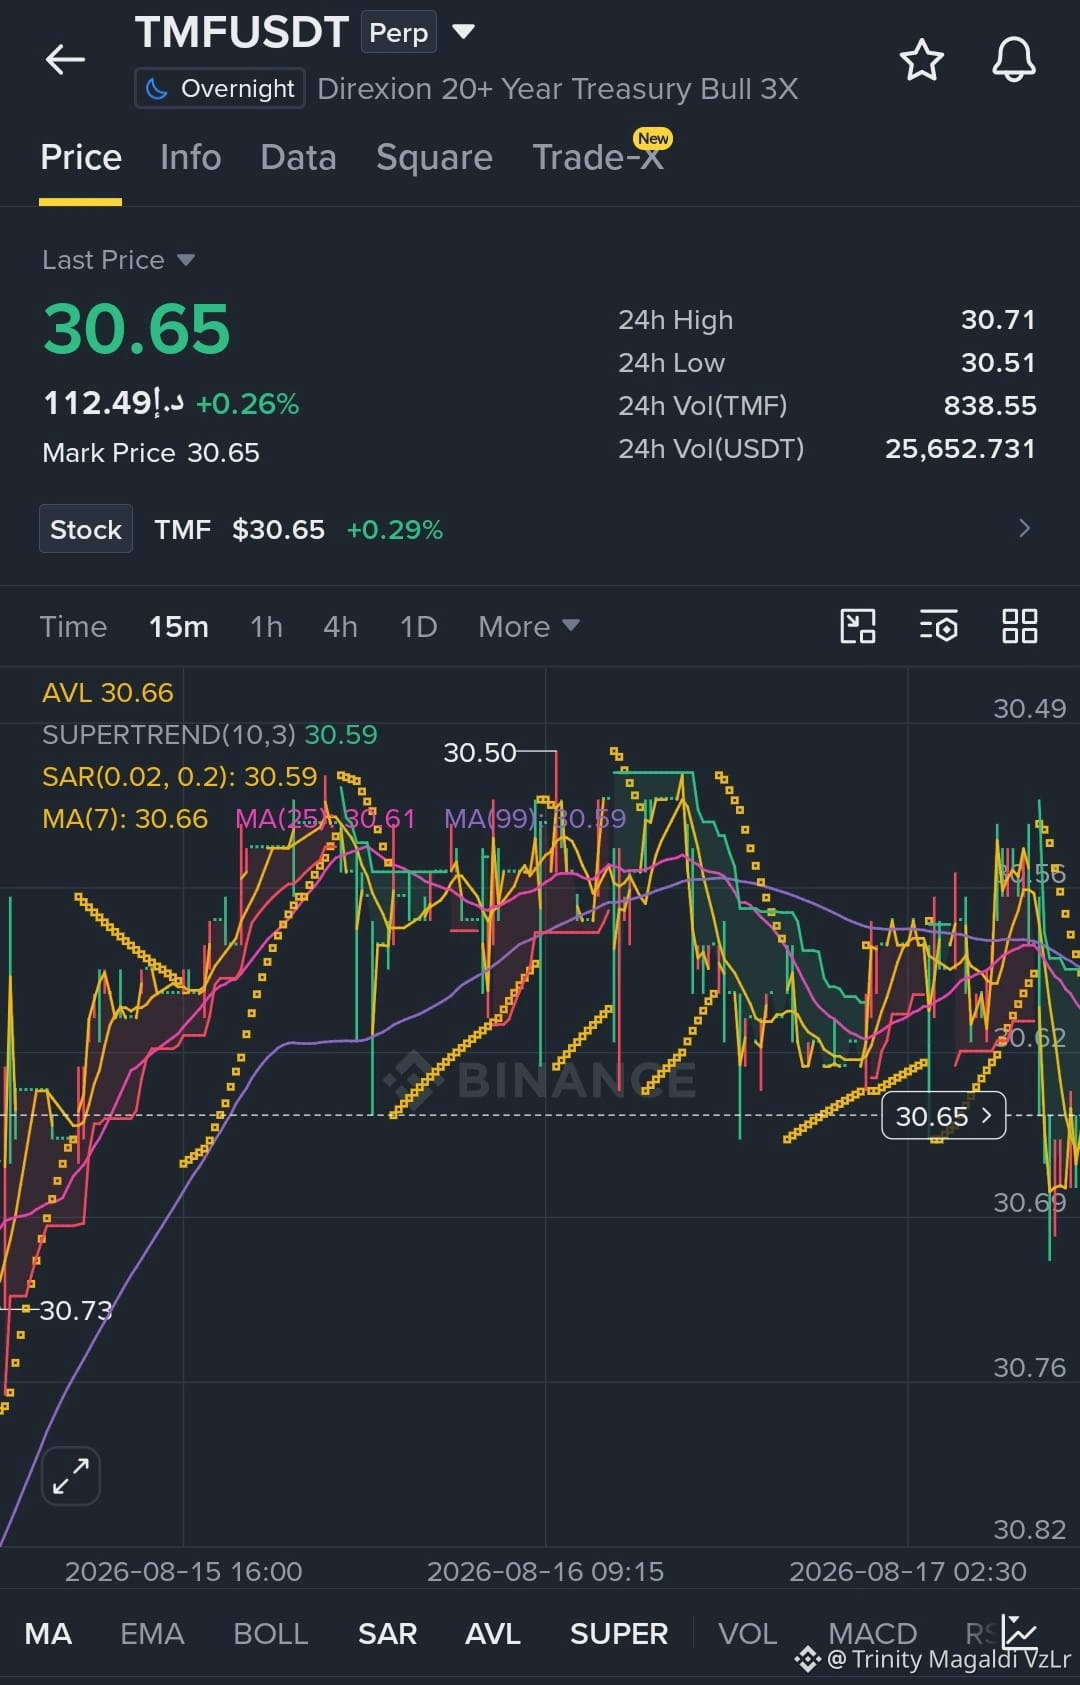Open price alerts via bell icon
The width and height of the screenshot is (1080, 1685).
click(1013, 60)
